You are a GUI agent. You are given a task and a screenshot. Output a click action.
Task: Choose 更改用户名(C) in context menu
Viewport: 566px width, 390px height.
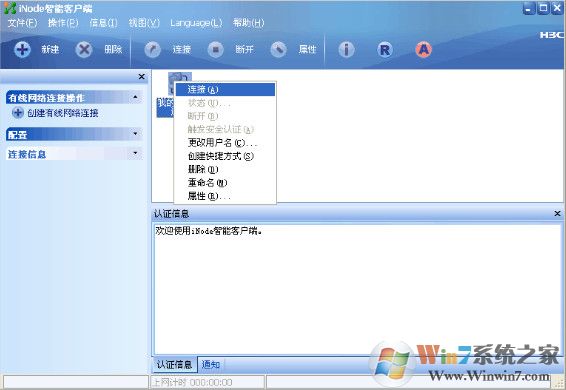(225, 143)
